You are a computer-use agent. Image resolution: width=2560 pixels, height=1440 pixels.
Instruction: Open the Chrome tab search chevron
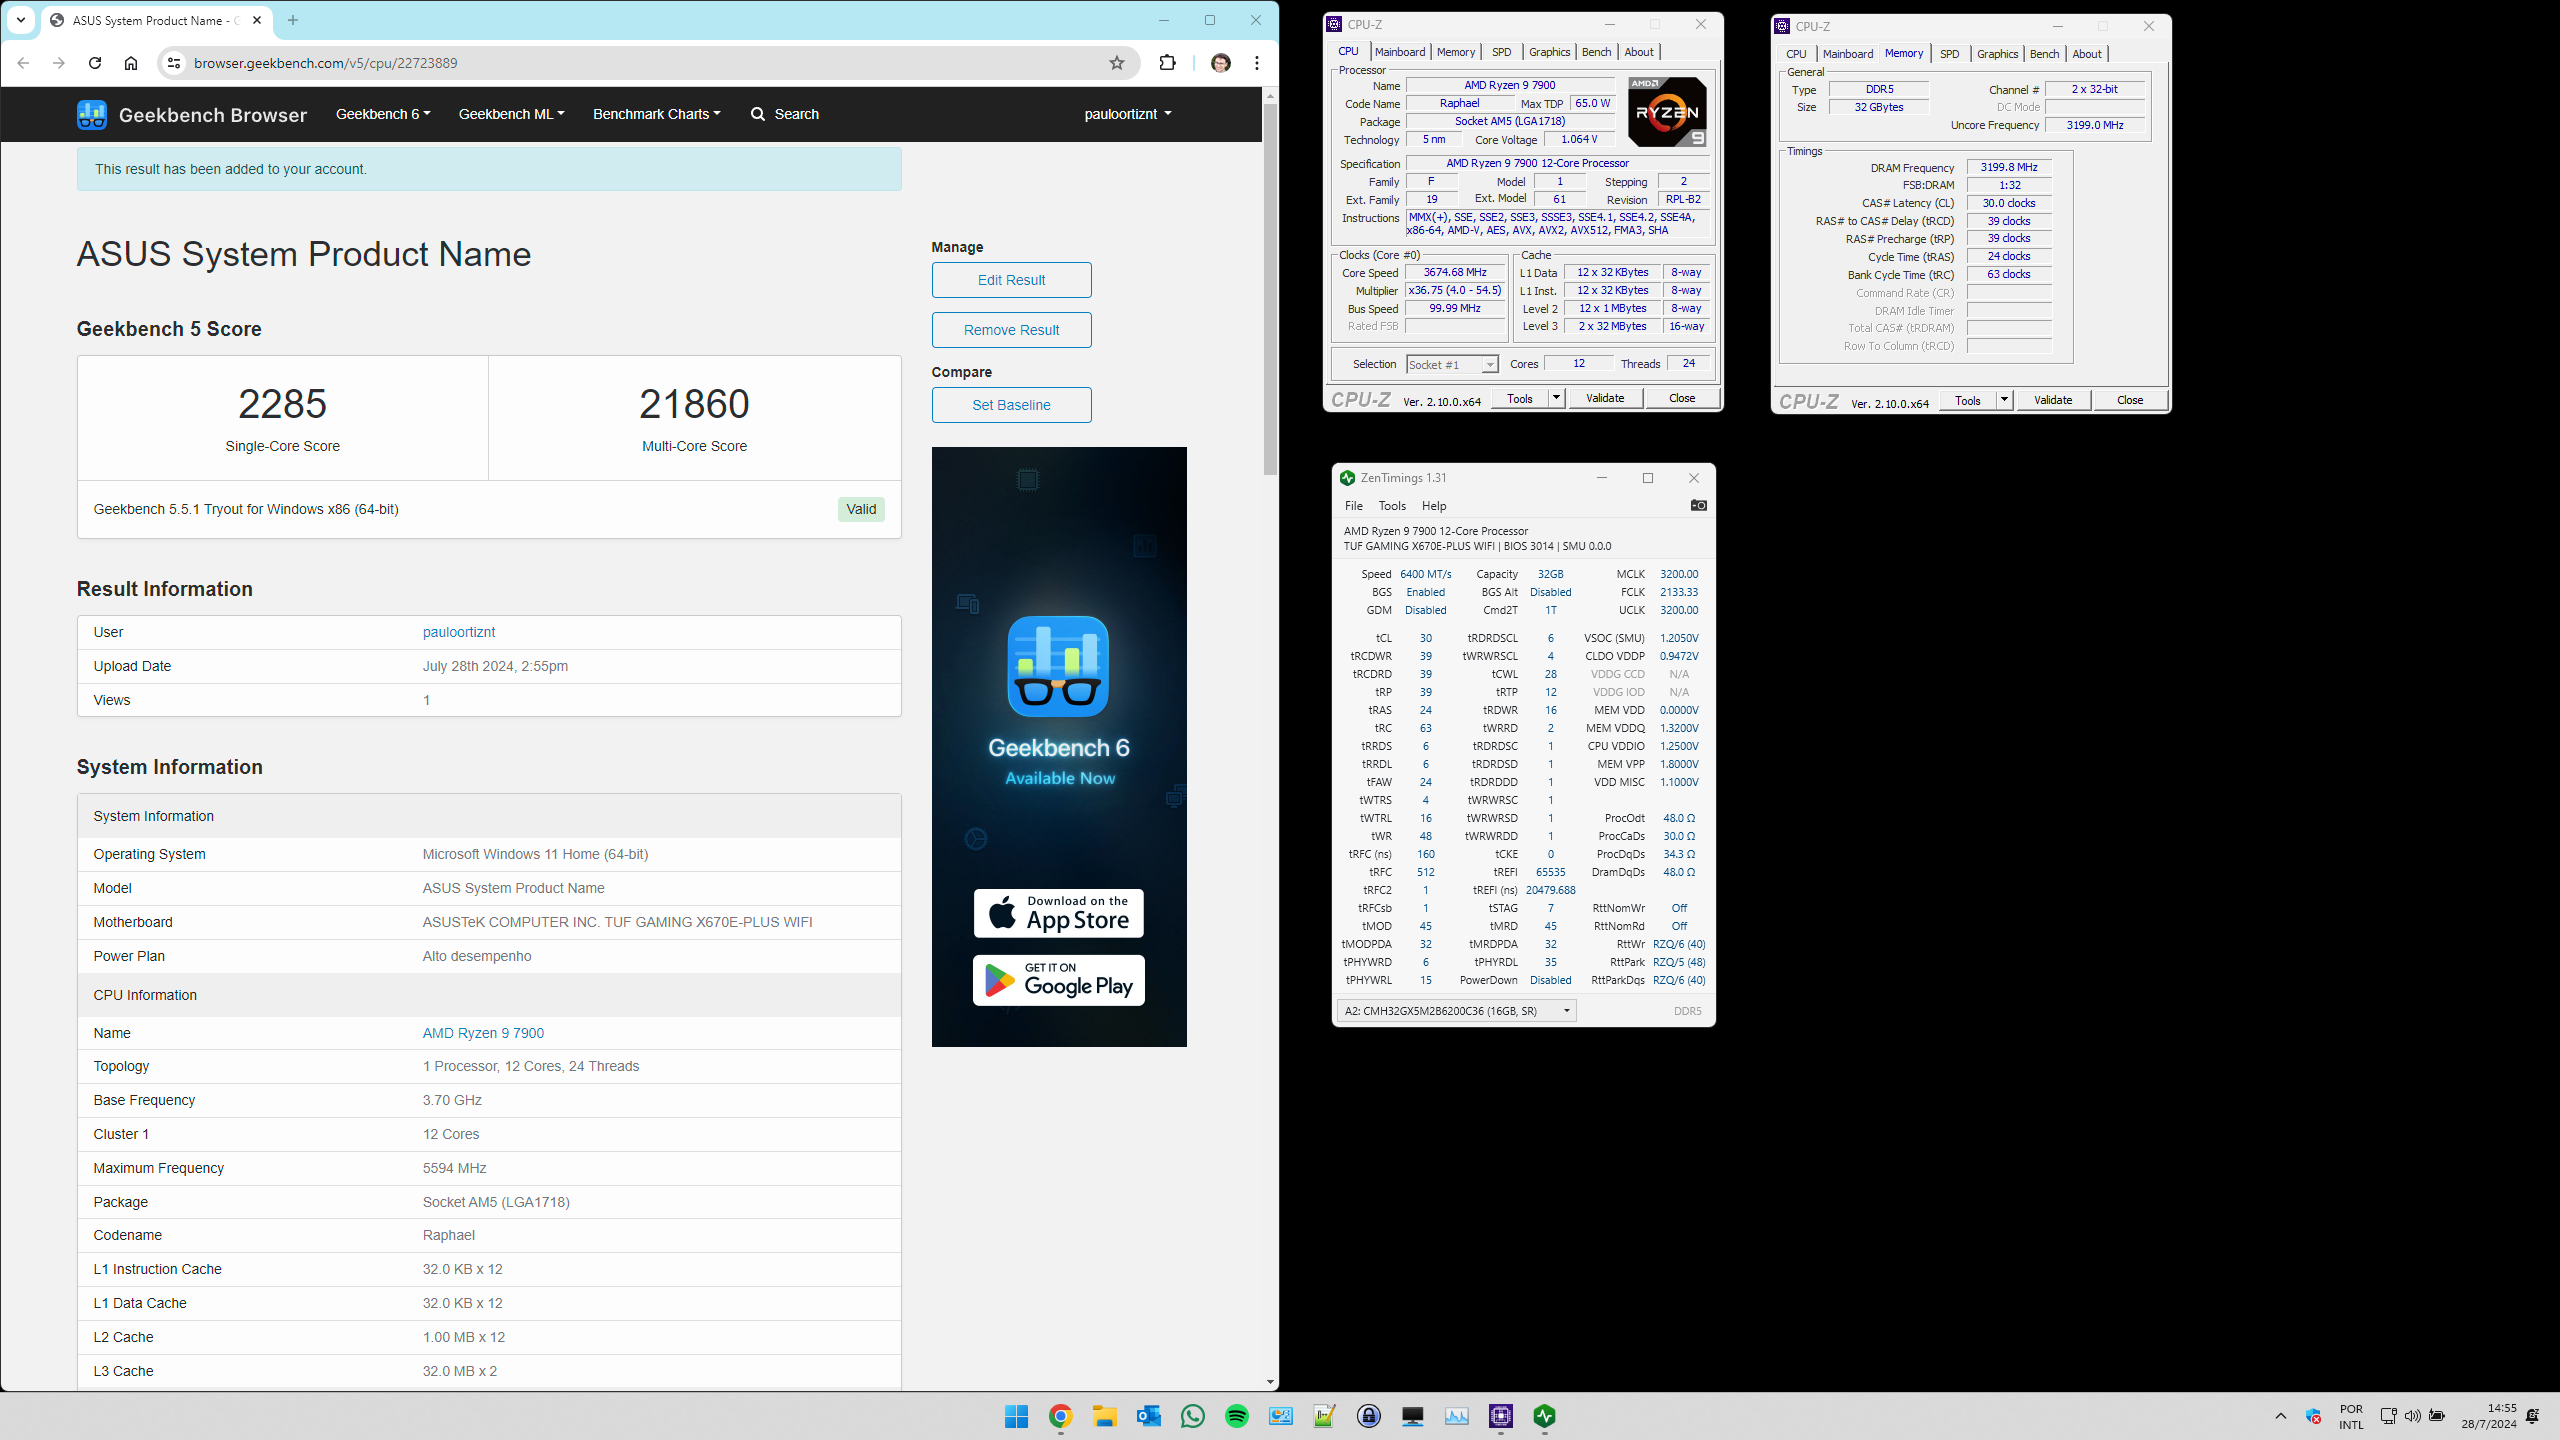[21, 20]
